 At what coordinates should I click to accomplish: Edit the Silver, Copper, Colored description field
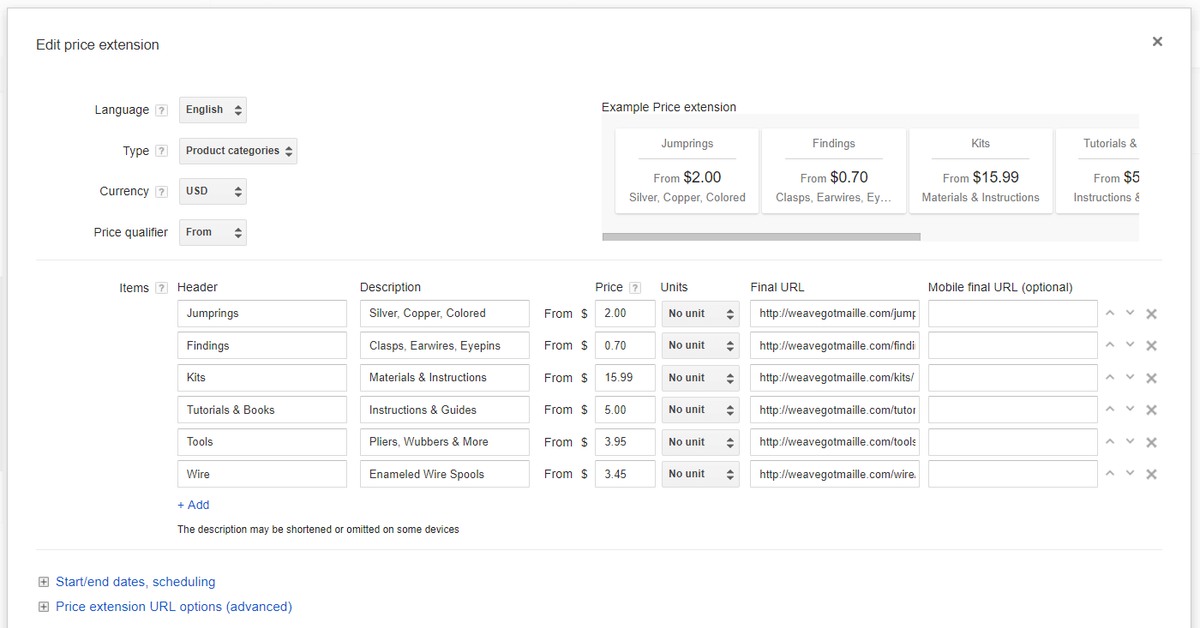[x=445, y=314]
